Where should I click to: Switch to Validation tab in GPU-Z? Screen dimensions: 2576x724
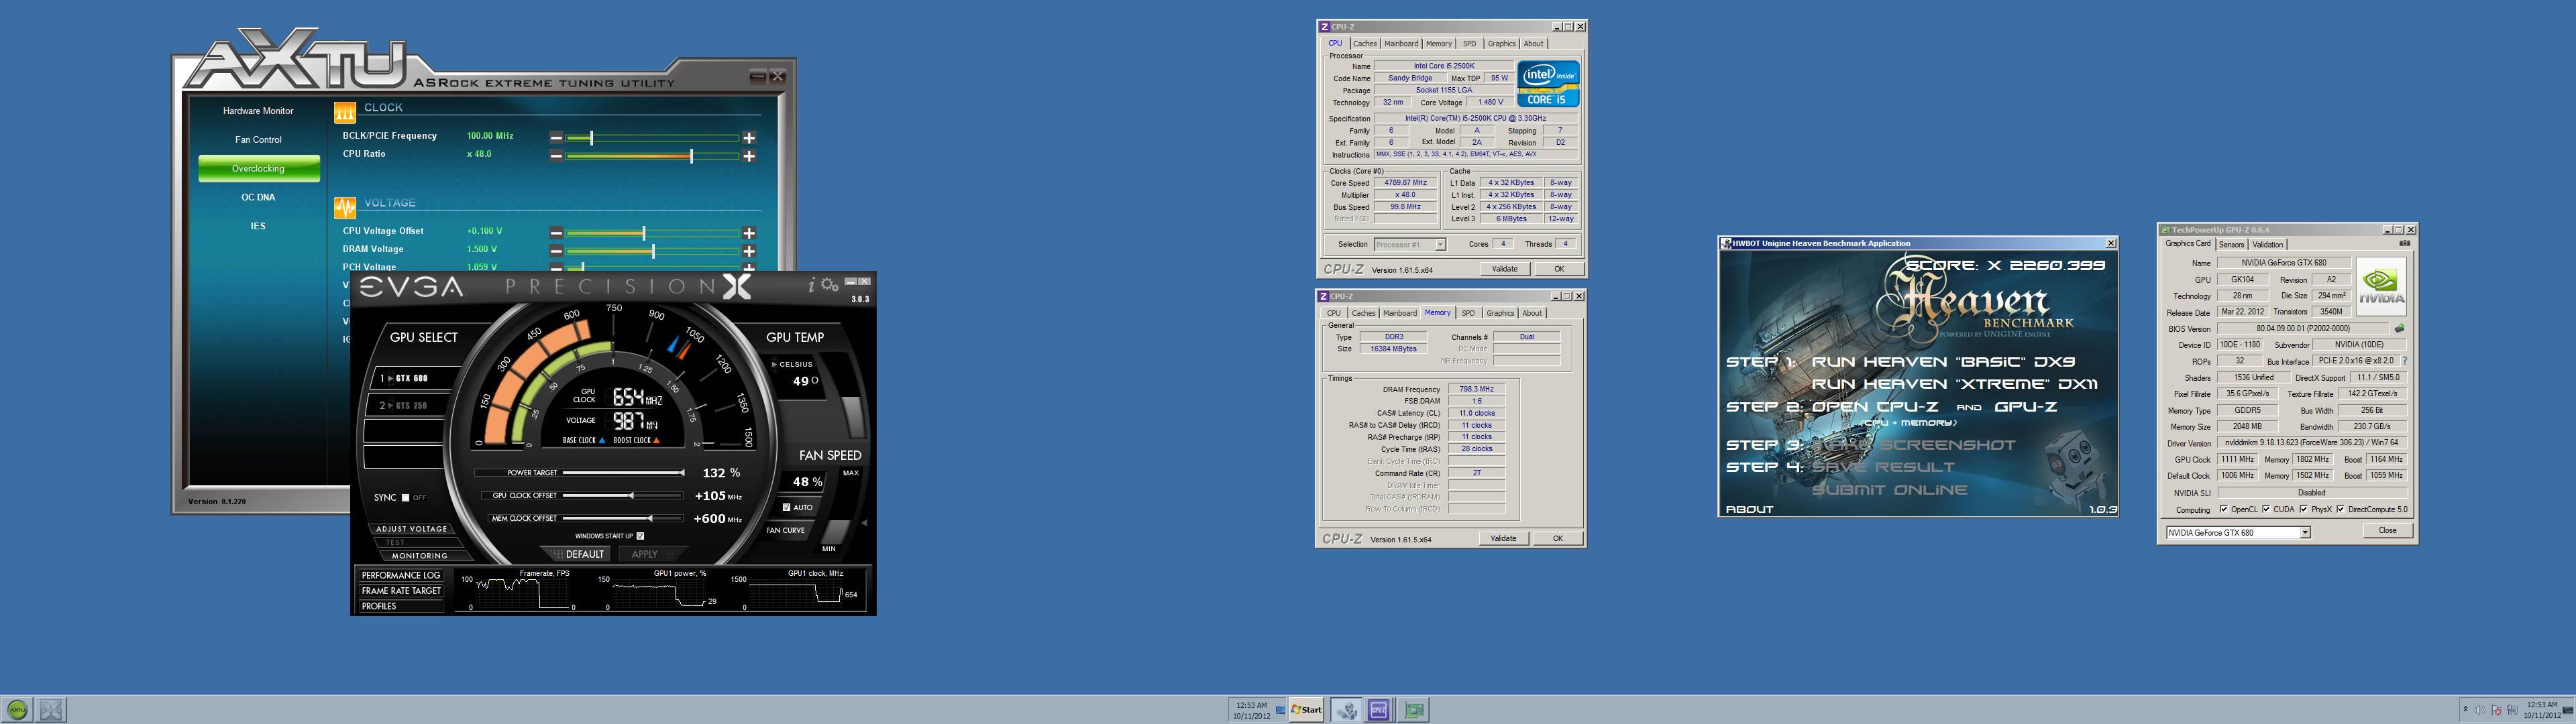click(2267, 244)
